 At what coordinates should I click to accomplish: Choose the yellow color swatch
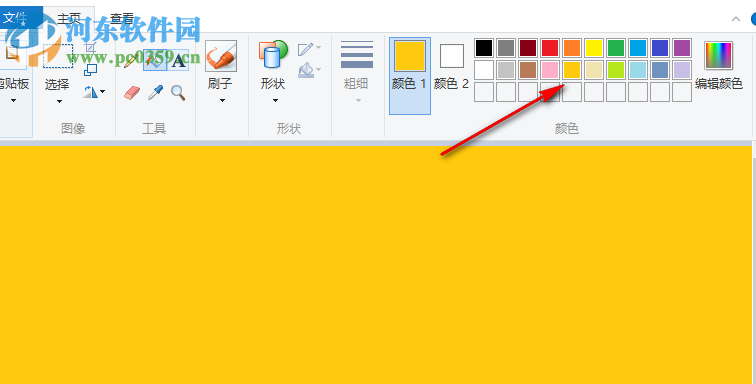tap(594, 48)
